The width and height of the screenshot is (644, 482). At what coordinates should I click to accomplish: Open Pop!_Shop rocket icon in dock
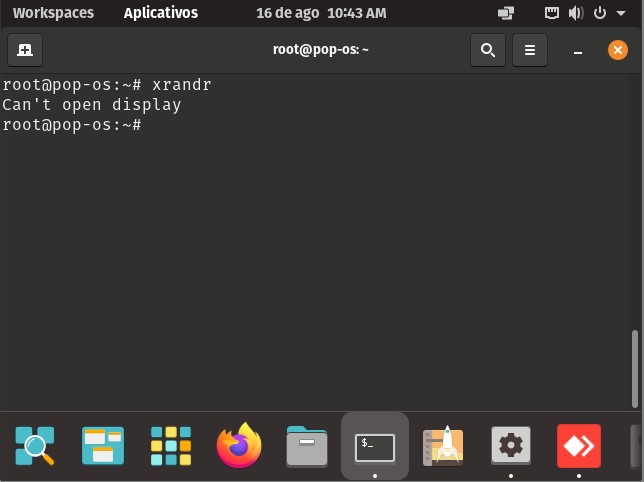pyautogui.click(x=443, y=446)
